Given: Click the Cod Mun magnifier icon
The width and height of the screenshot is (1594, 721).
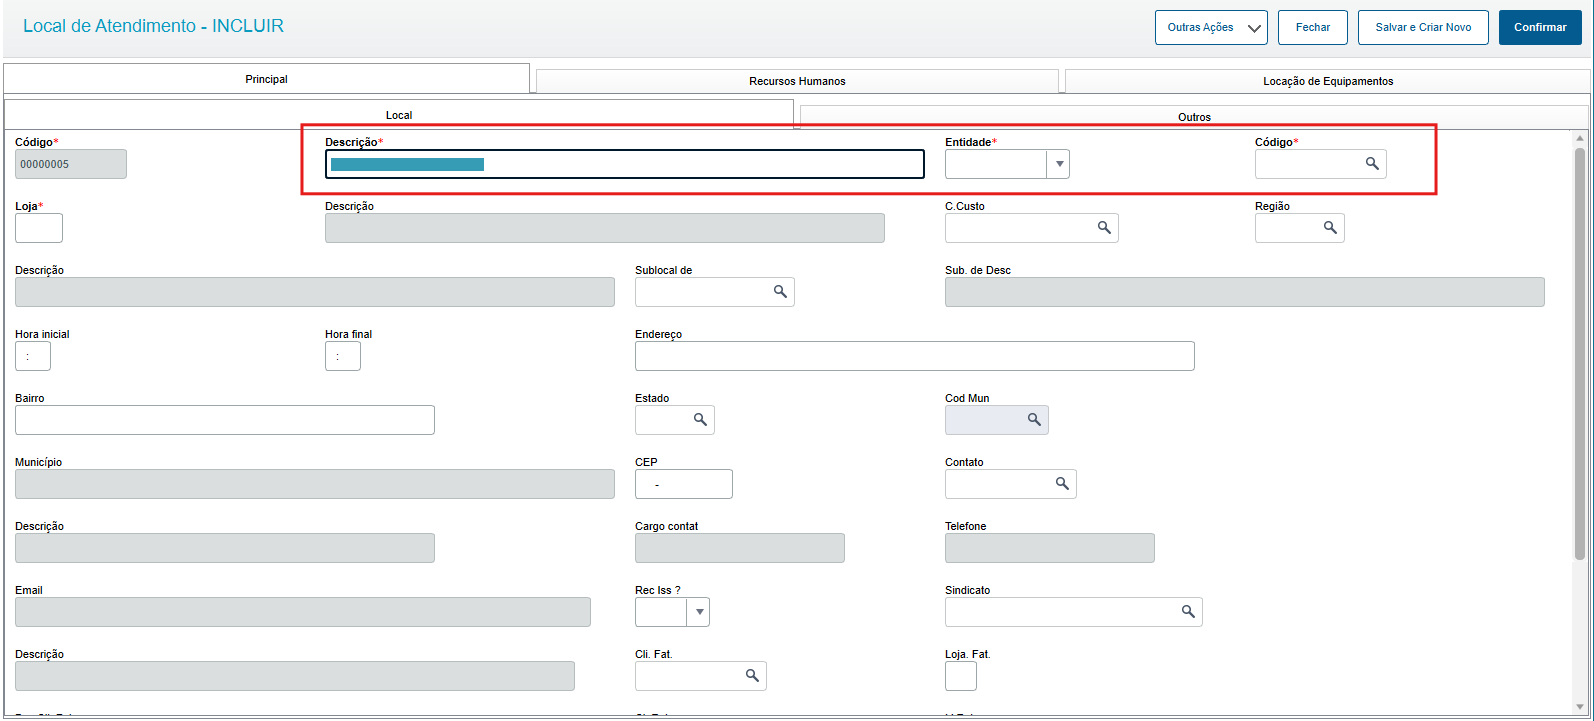Looking at the screenshot, I should tap(1034, 420).
